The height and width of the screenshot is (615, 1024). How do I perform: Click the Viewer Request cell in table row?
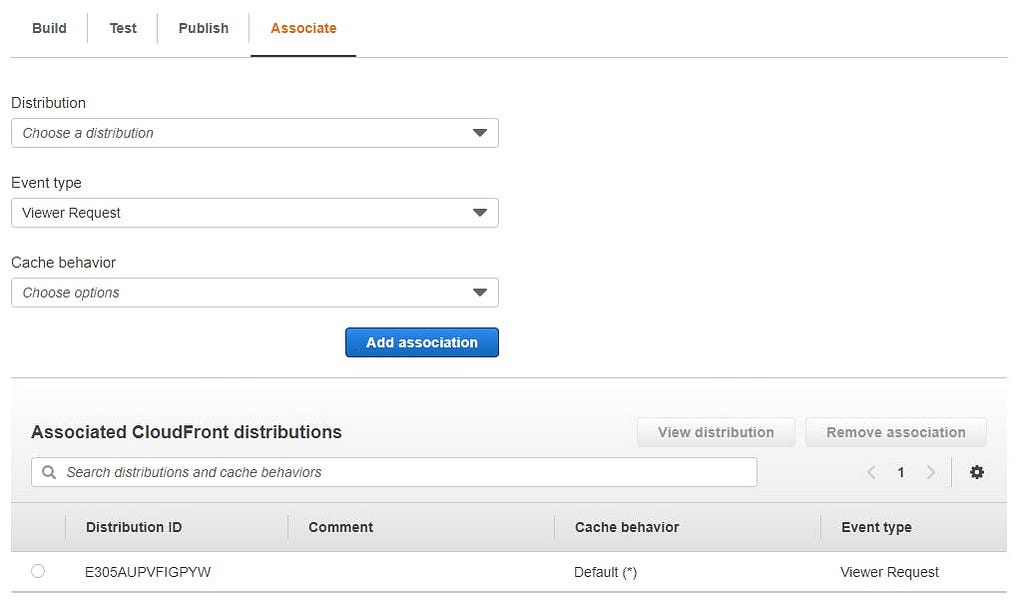[889, 572]
